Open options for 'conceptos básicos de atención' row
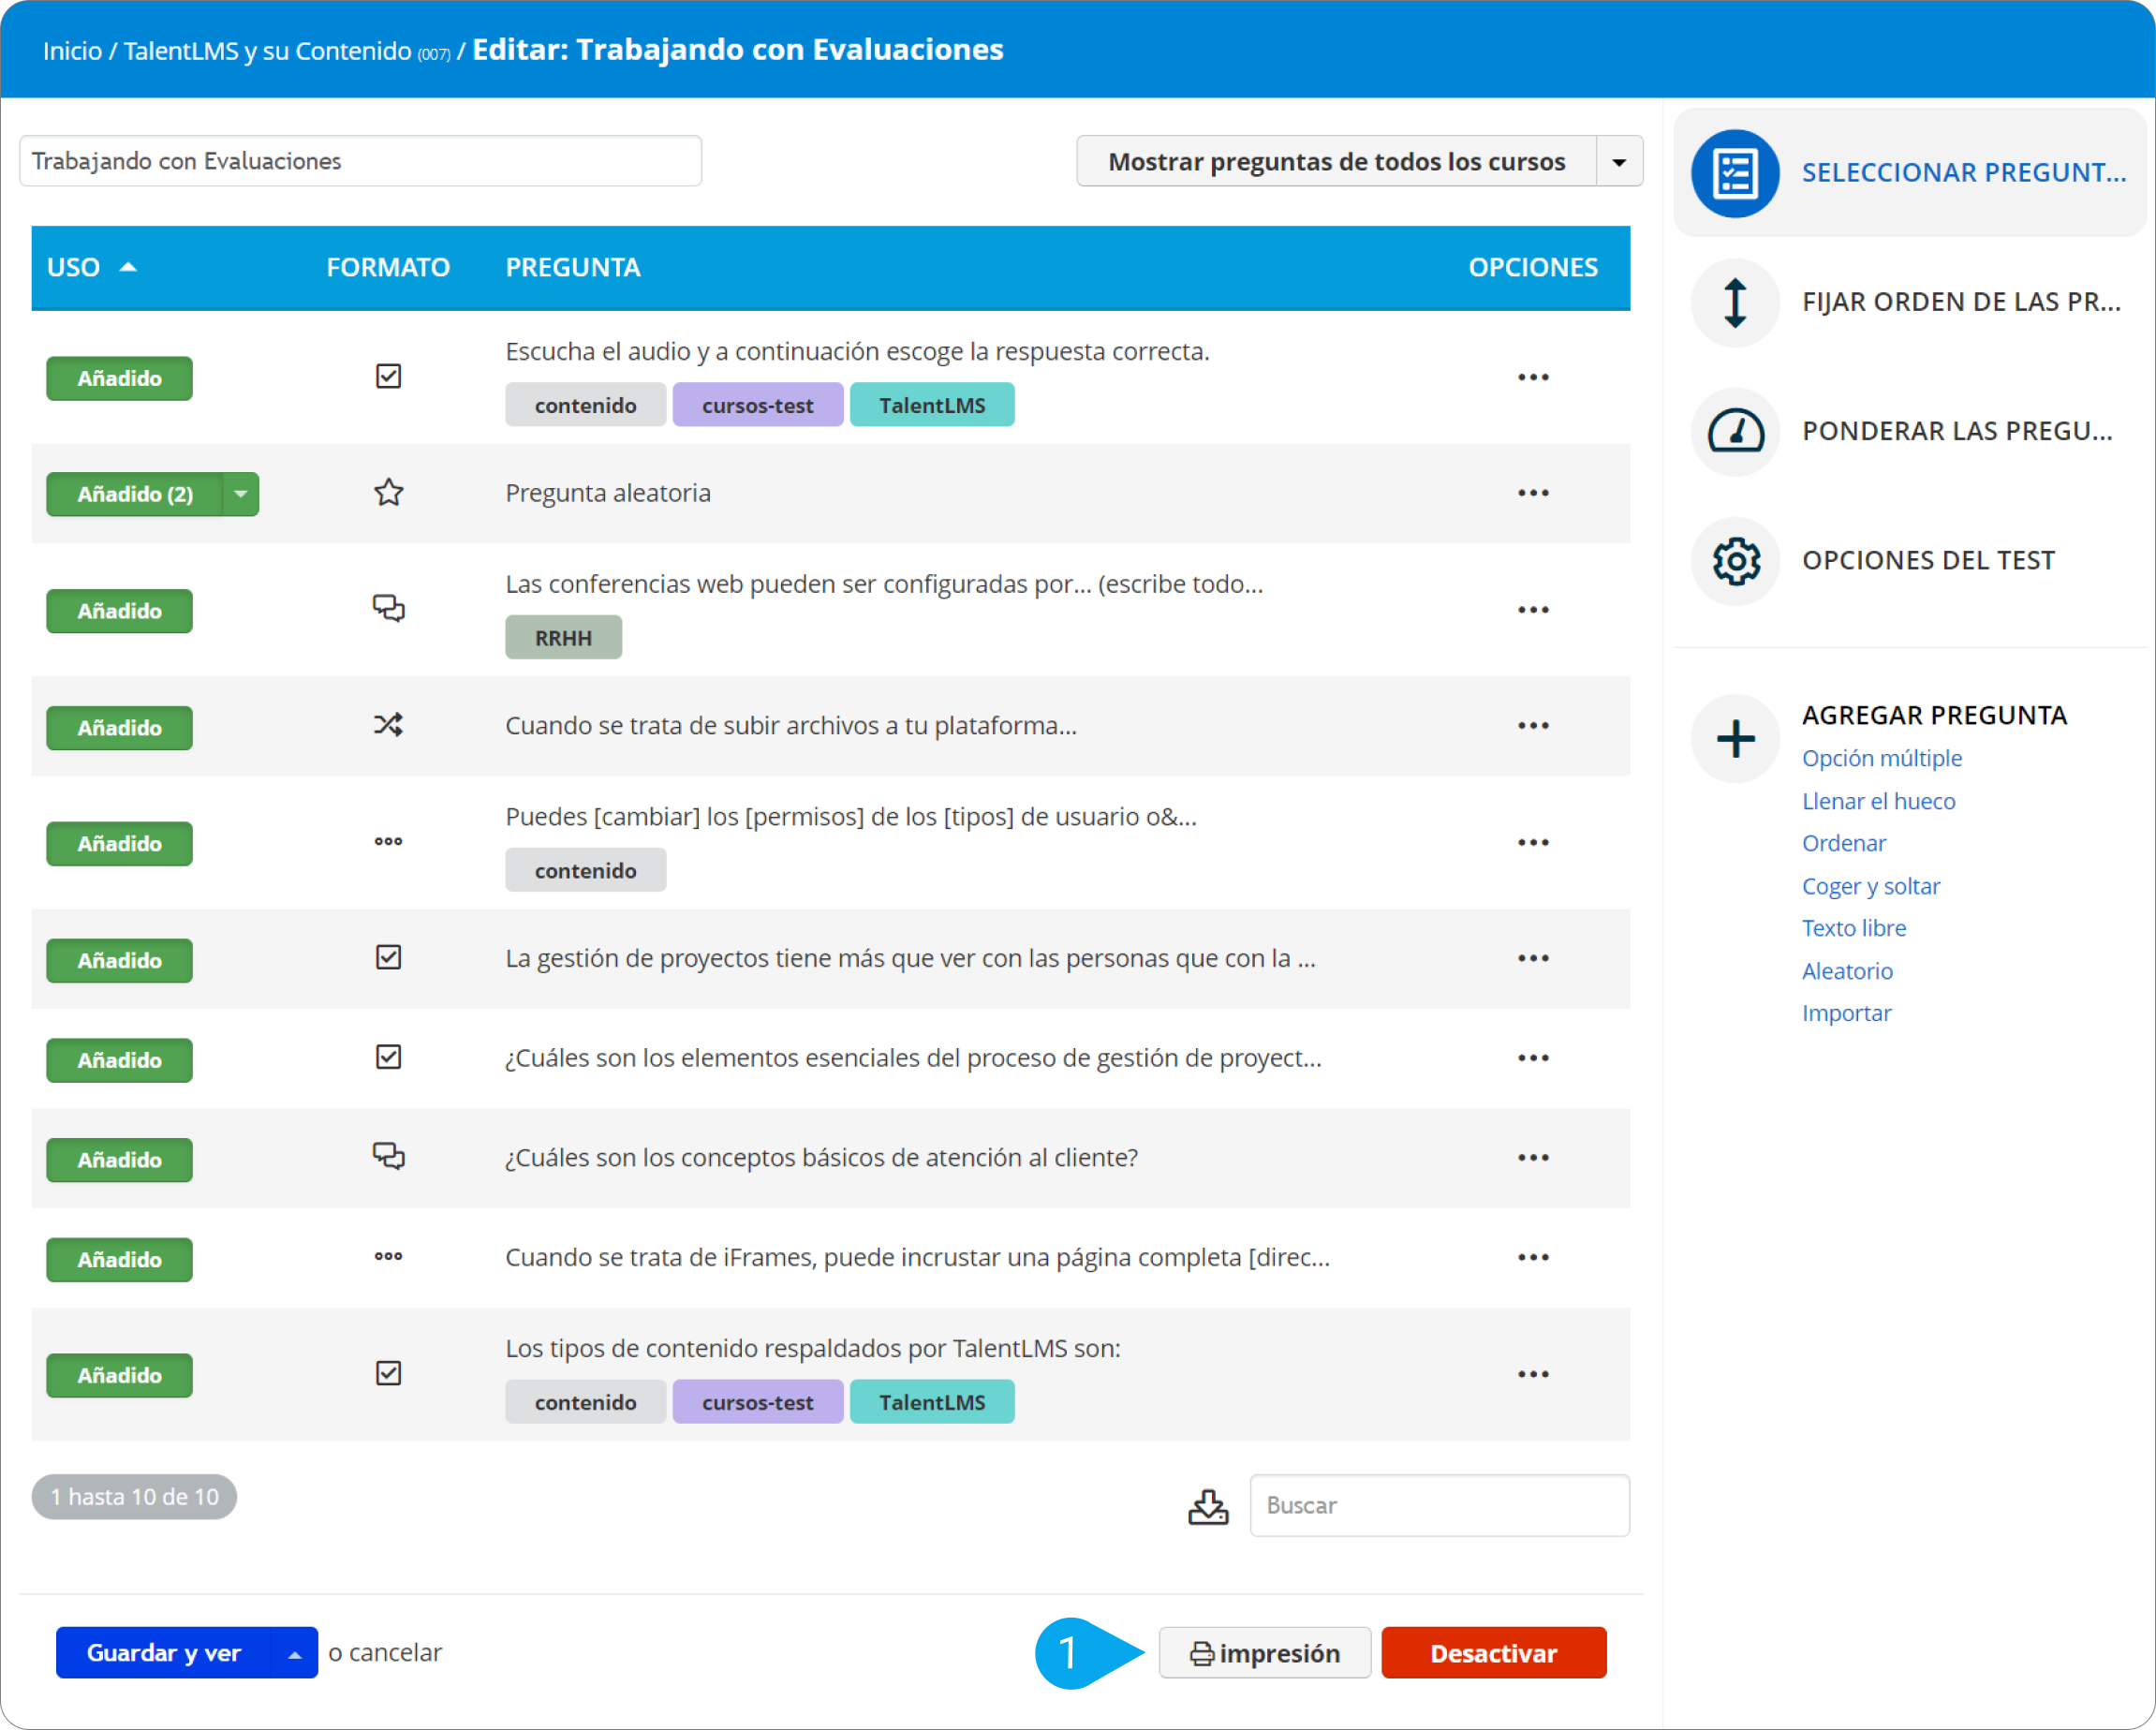This screenshot has height=1730, width=2156. (x=1532, y=1158)
